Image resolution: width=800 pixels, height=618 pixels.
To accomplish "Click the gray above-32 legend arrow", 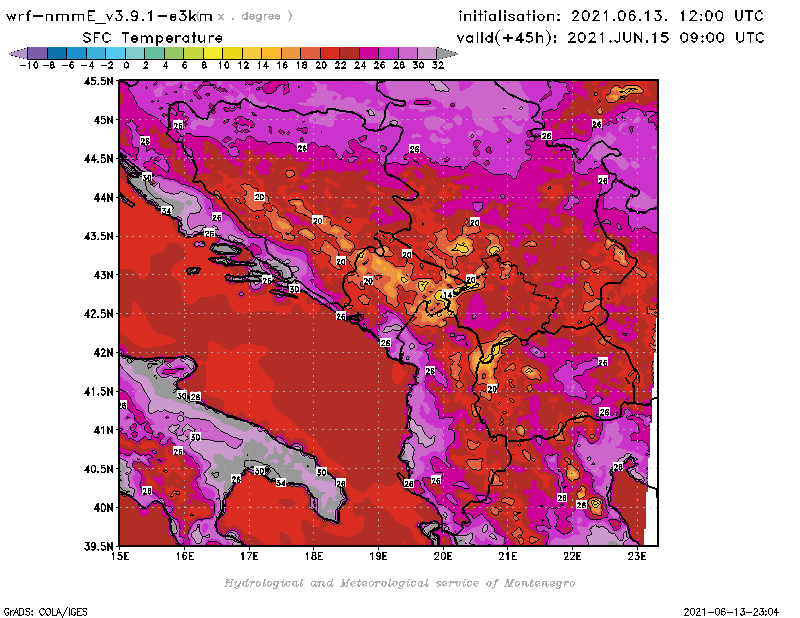I will (446, 53).
